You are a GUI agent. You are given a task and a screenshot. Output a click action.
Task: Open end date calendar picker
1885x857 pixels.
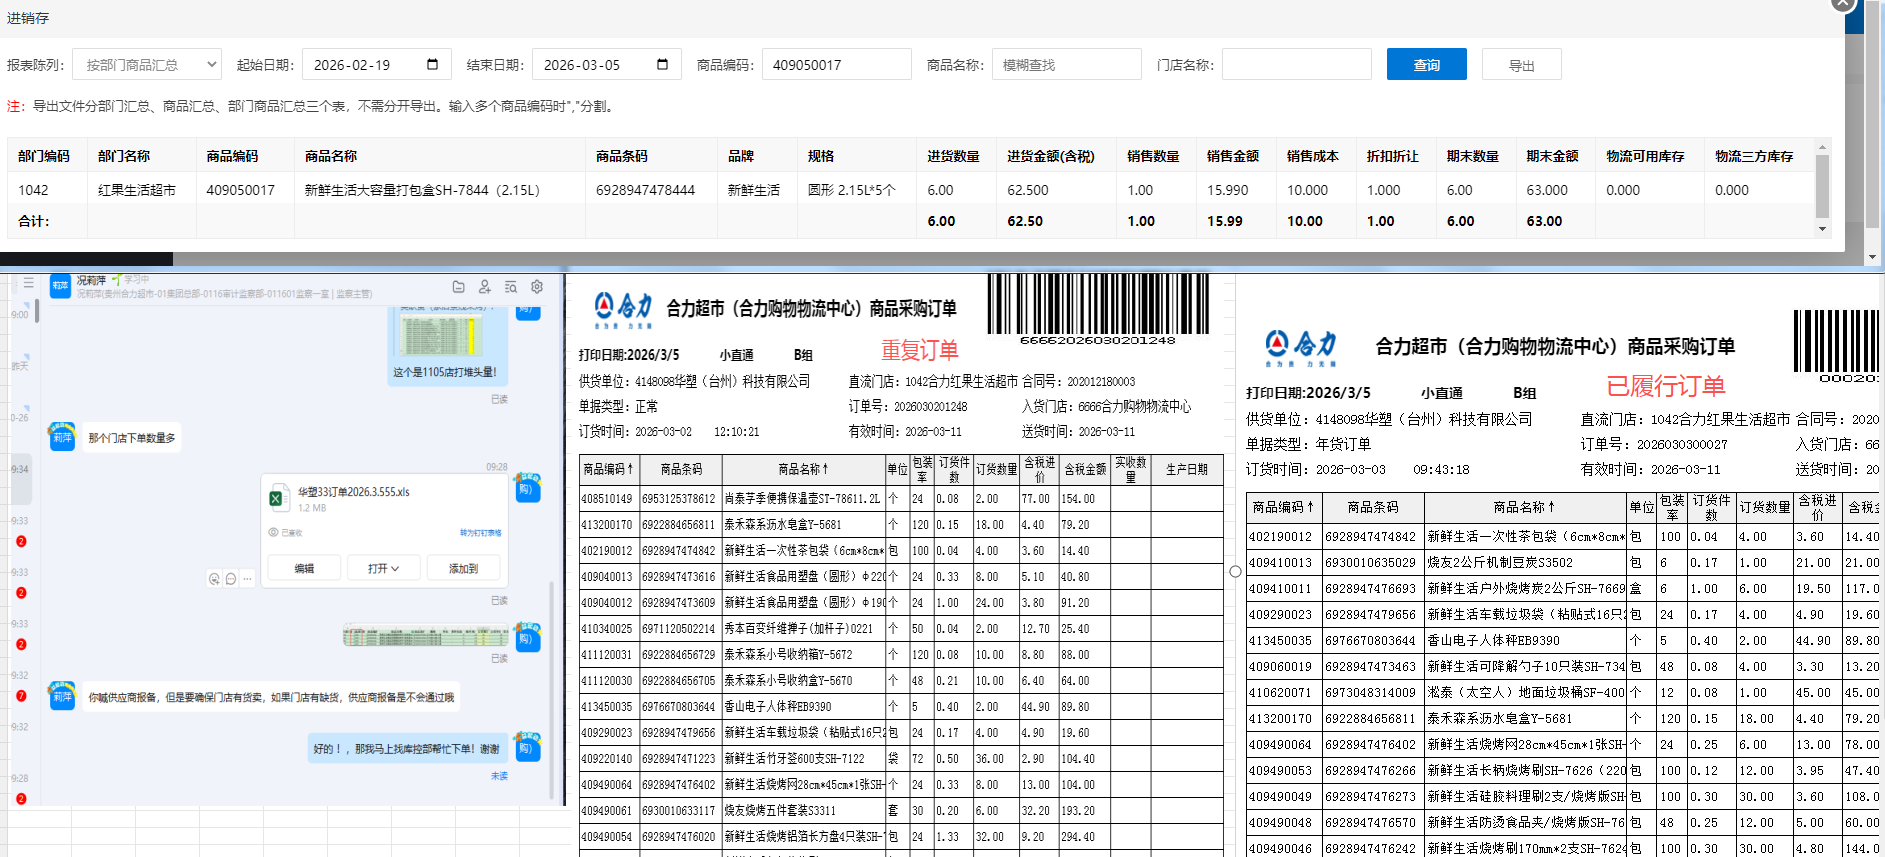pyautogui.click(x=662, y=65)
